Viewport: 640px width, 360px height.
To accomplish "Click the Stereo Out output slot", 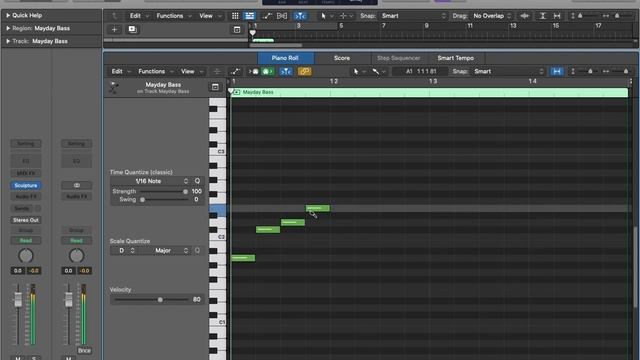I will coord(26,220).
